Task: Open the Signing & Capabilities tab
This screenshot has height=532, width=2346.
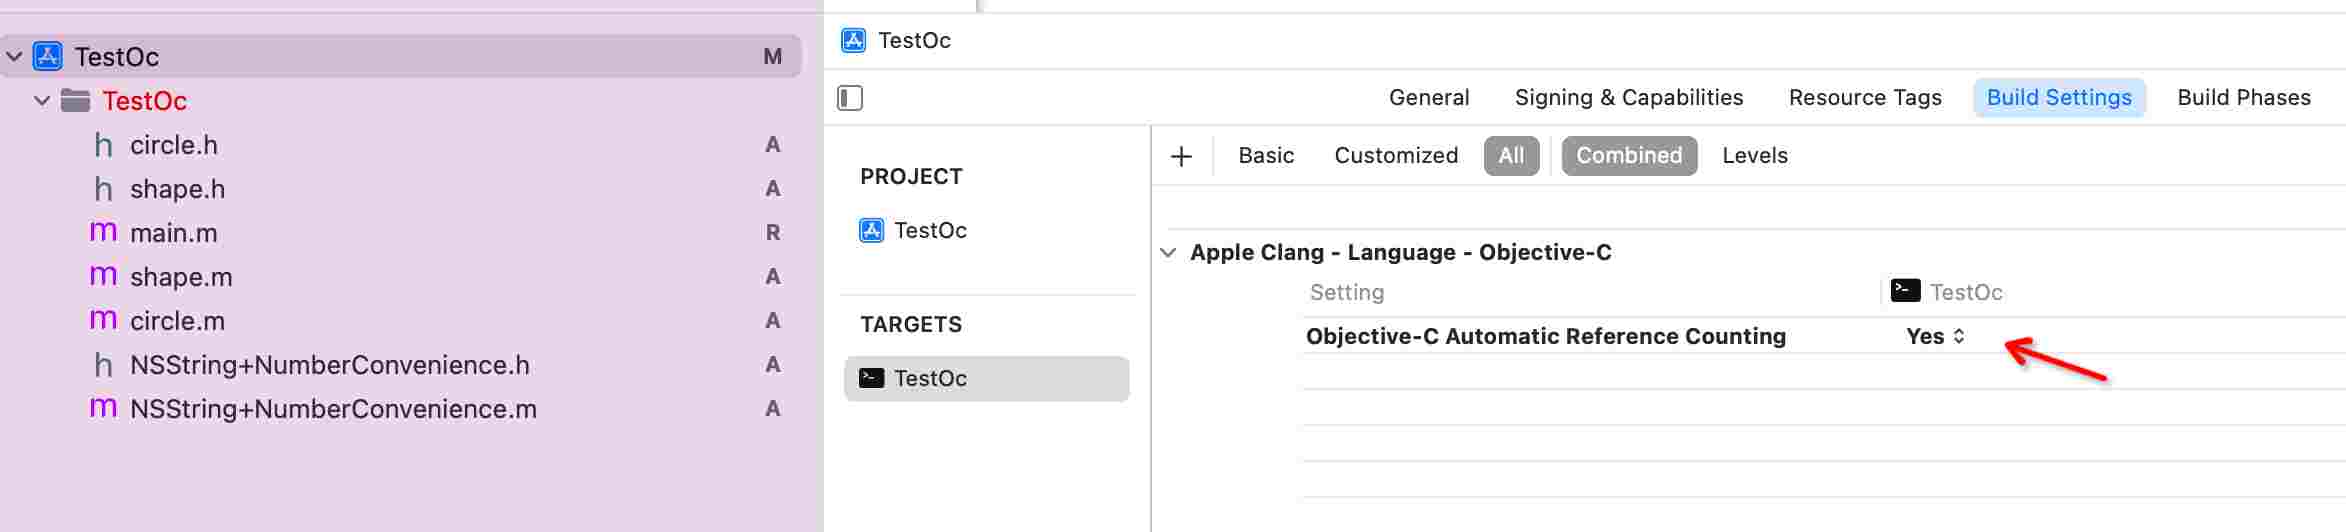Action: 1628,98
